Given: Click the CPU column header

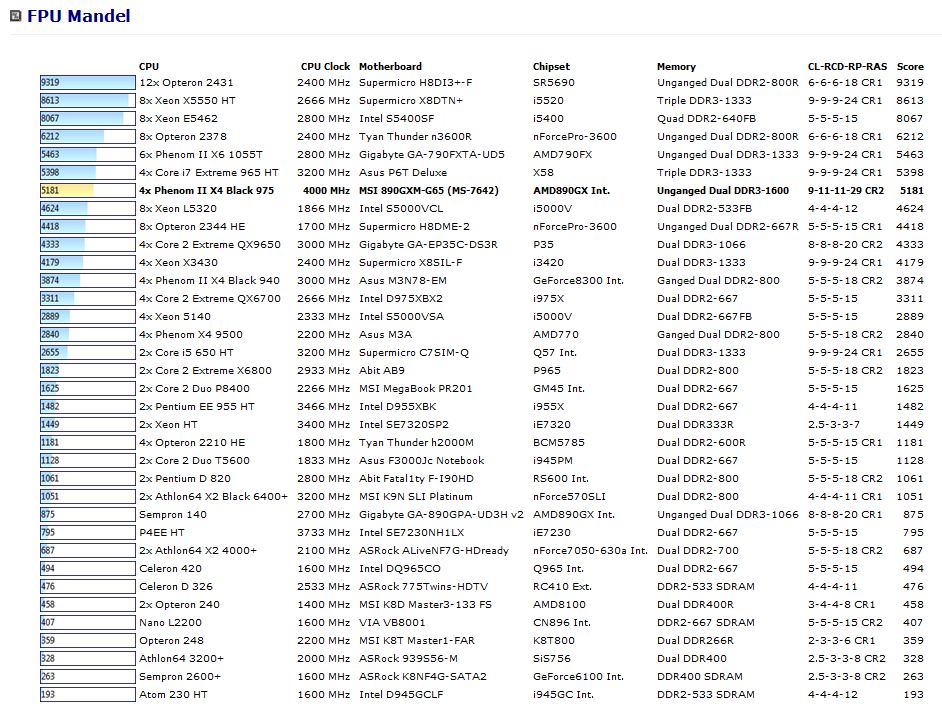Looking at the screenshot, I should point(149,67).
